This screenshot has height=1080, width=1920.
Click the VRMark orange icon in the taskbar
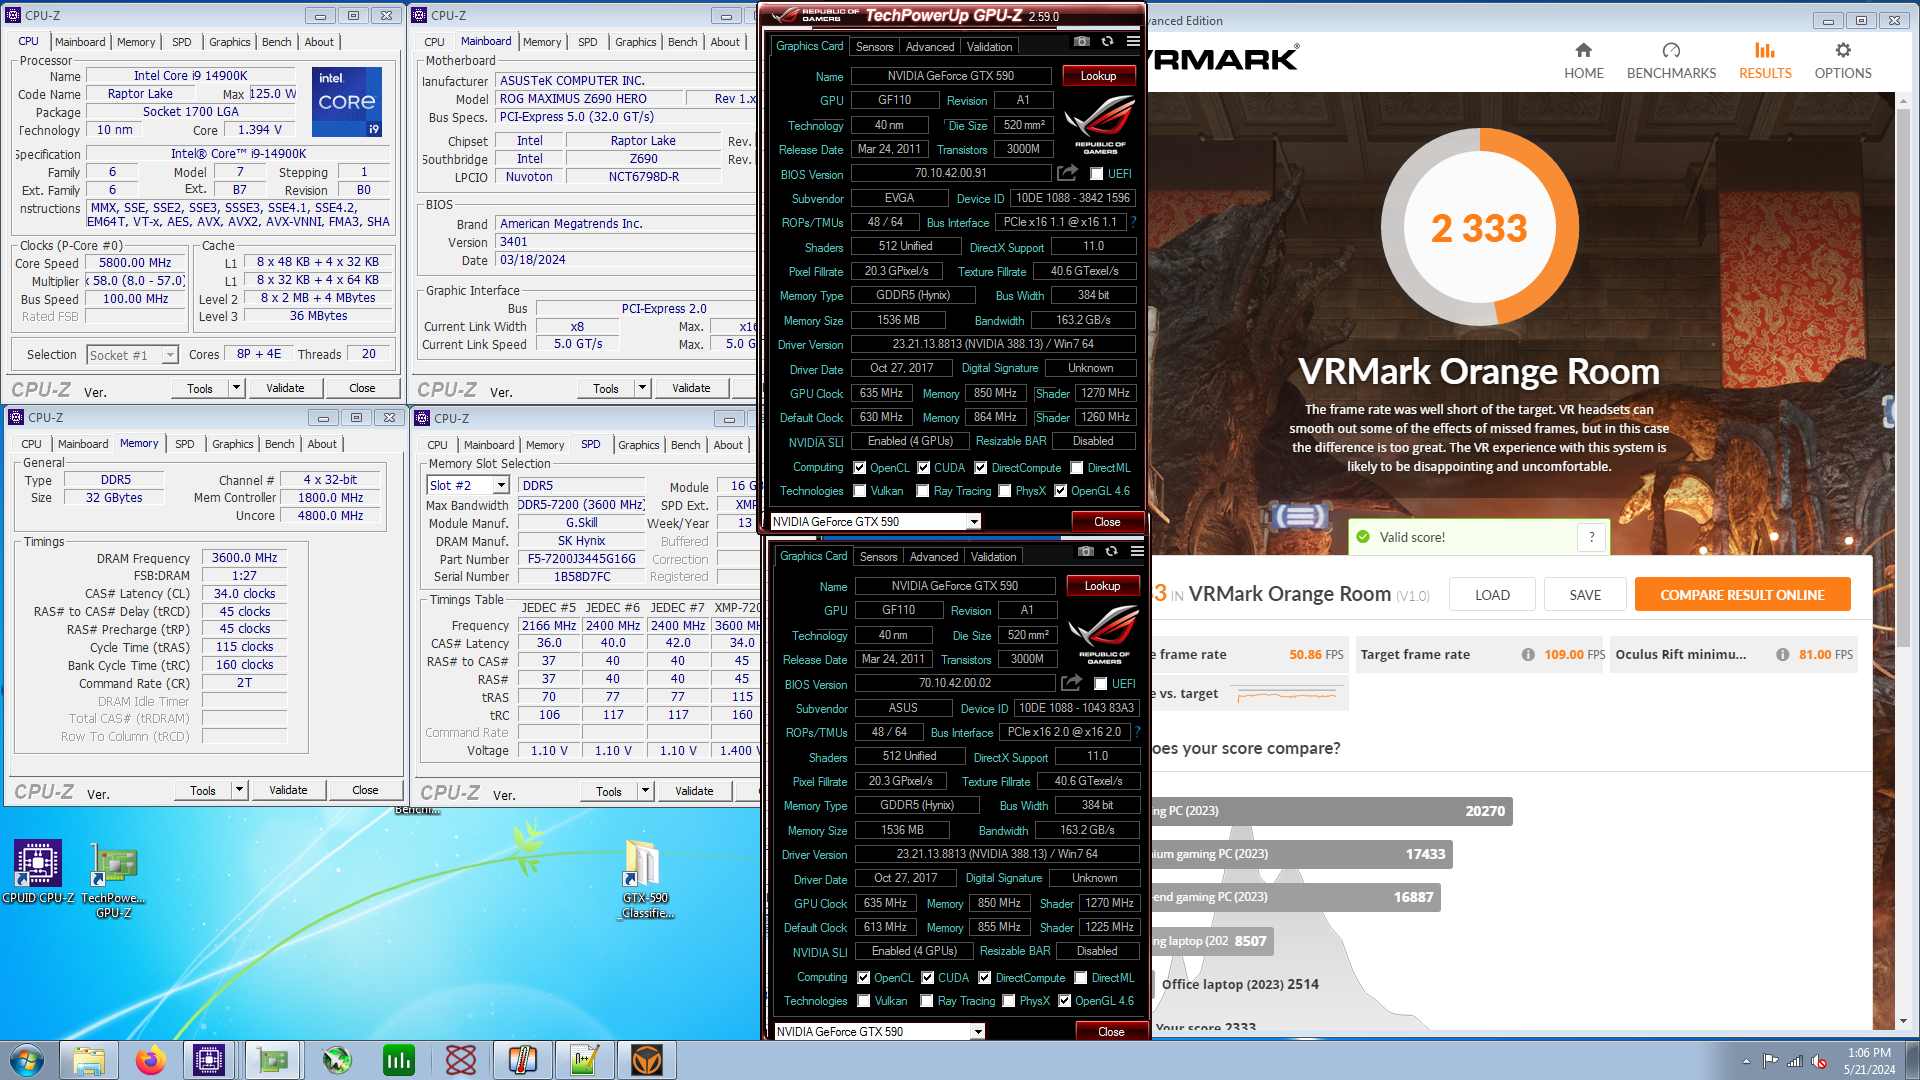[647, 1060]
